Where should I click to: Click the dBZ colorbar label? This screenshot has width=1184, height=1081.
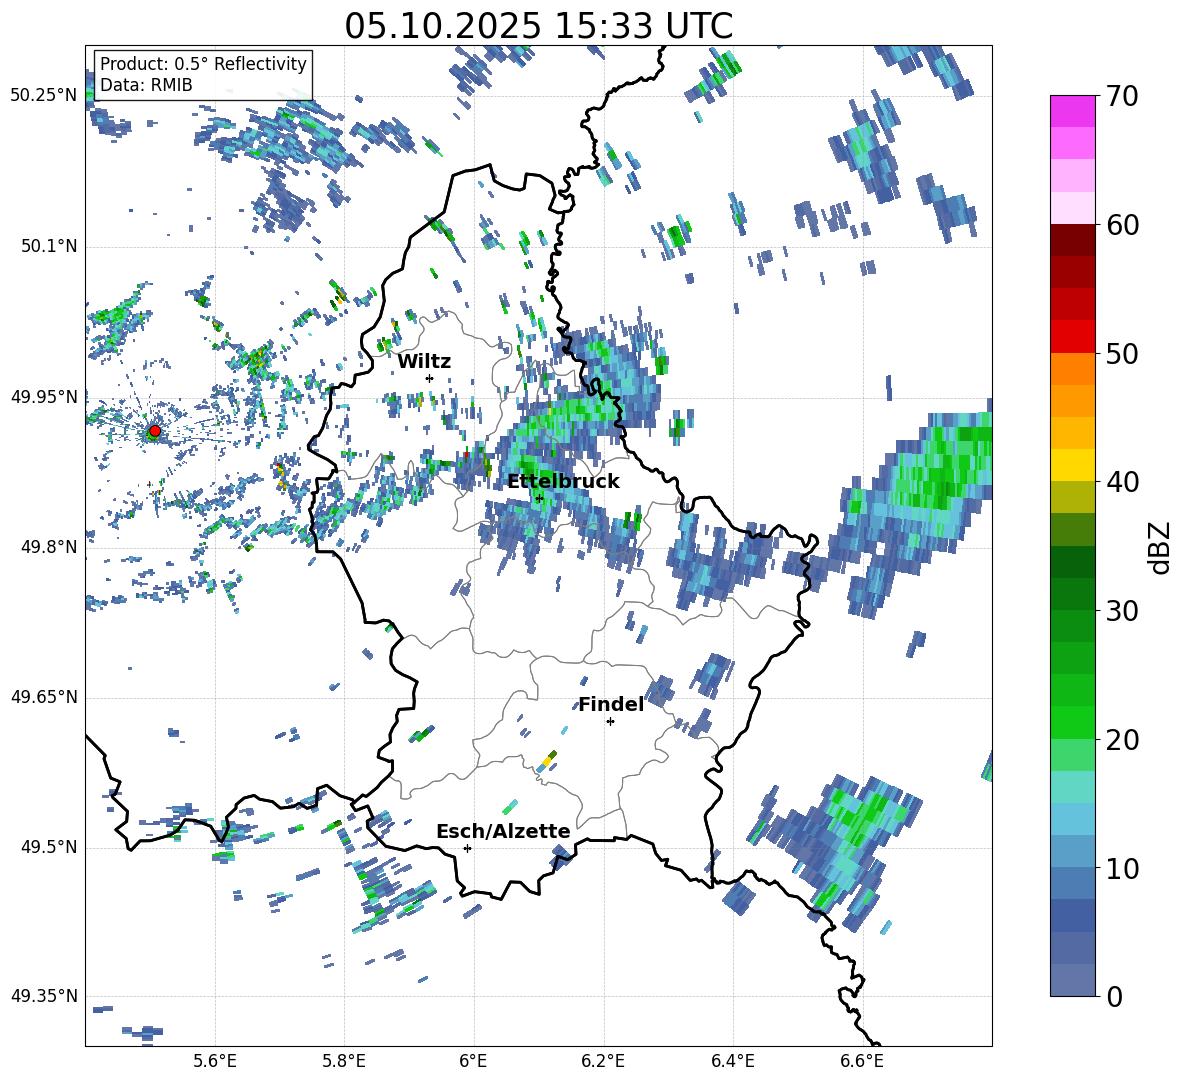tap(1161, 547)
